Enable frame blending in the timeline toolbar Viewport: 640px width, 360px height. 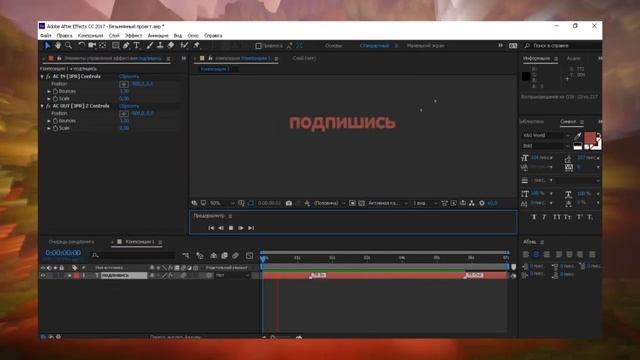tap(224, 256)
